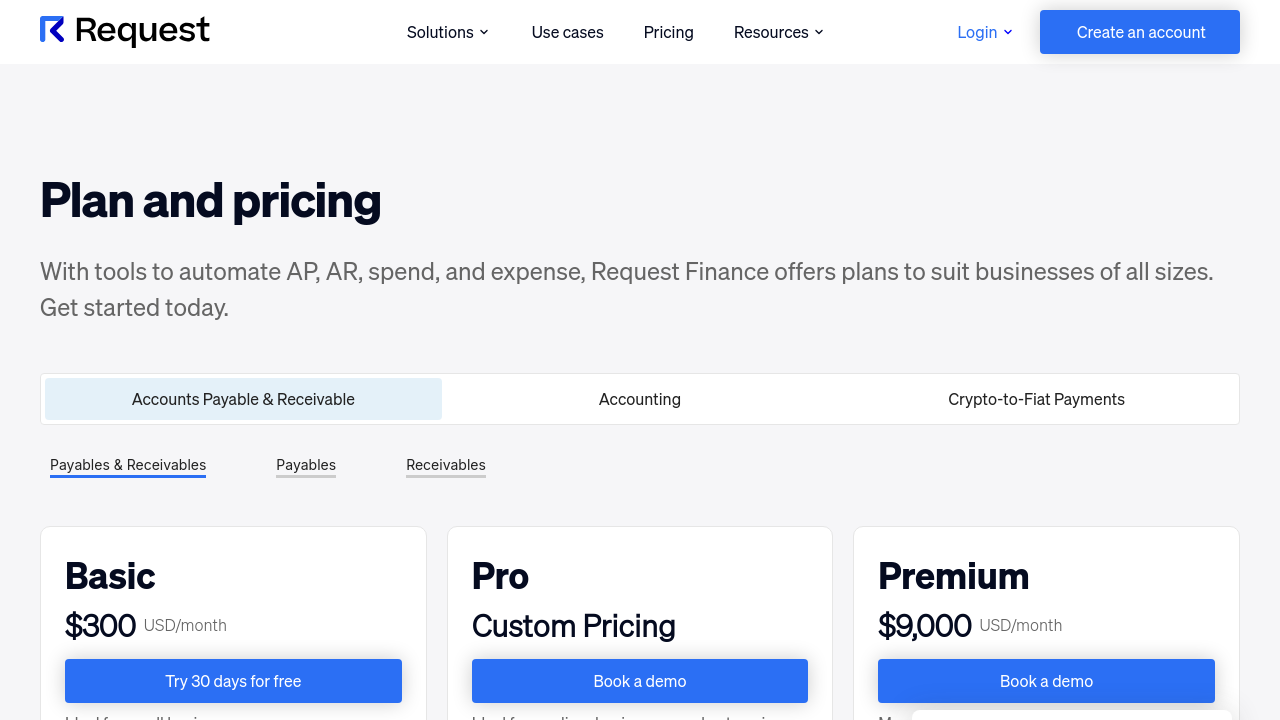
Task: Expand the Login dropdown arrow
Action: coord(1008,32)
